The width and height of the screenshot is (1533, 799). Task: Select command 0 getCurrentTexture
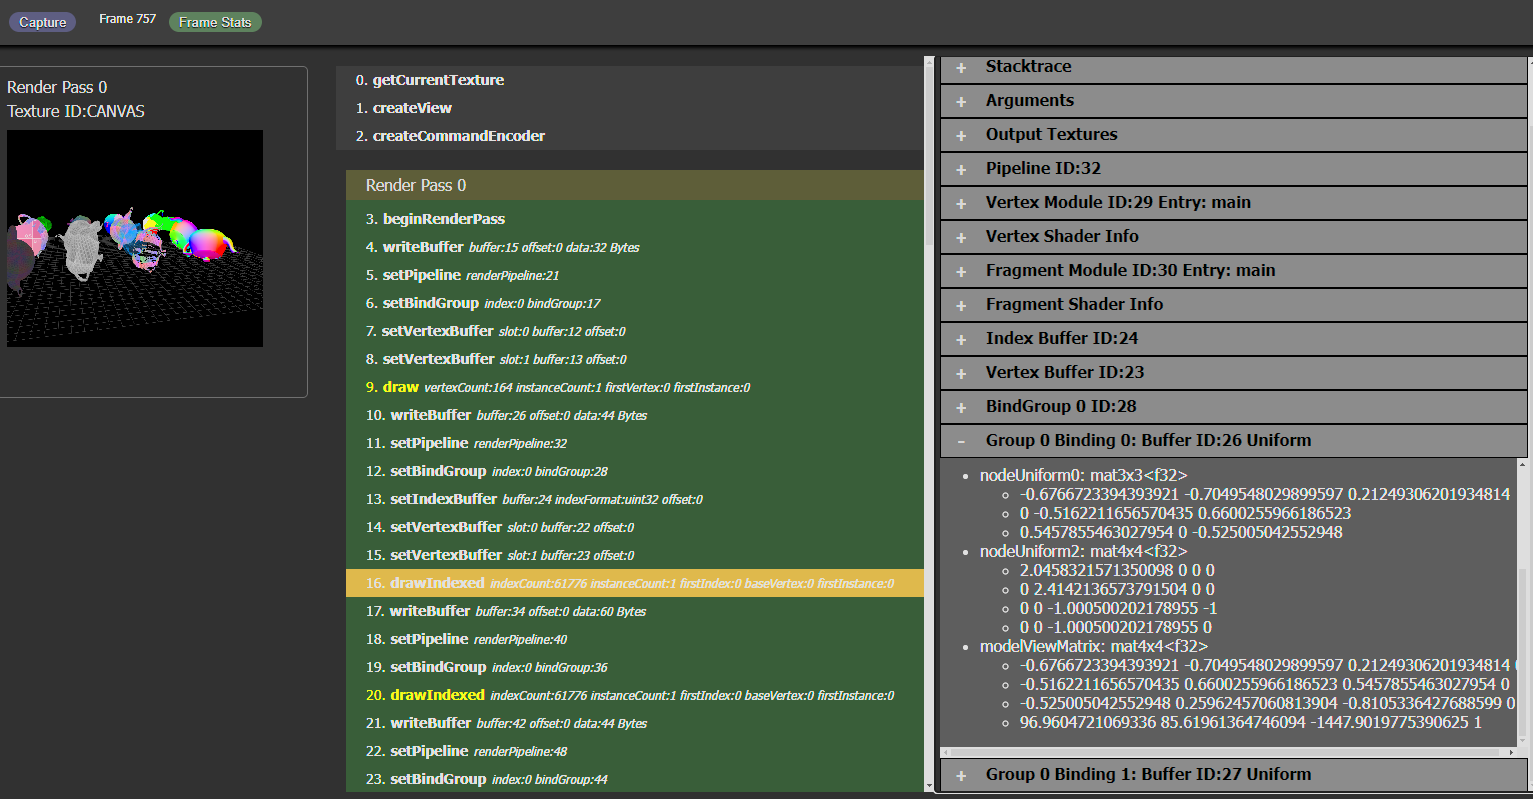click(630, 80)
